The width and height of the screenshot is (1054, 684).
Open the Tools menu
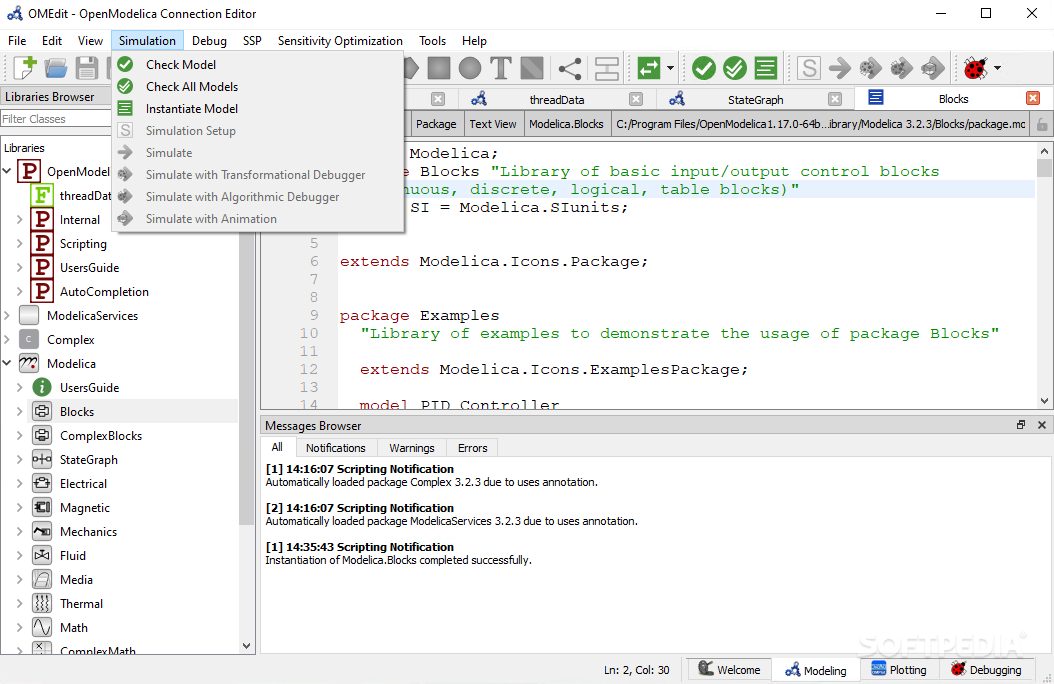432,41
